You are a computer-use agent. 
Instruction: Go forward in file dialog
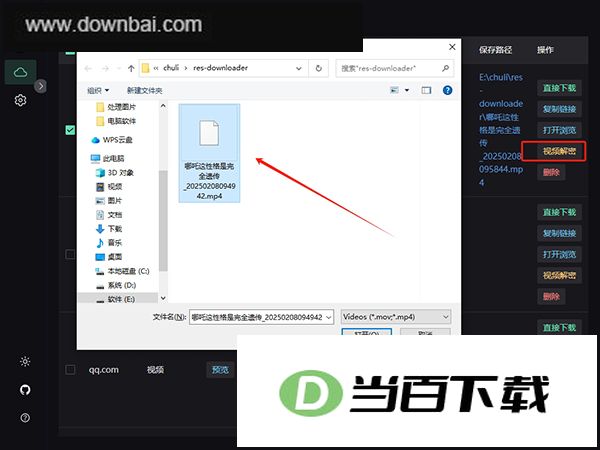[x=105, y=68]
